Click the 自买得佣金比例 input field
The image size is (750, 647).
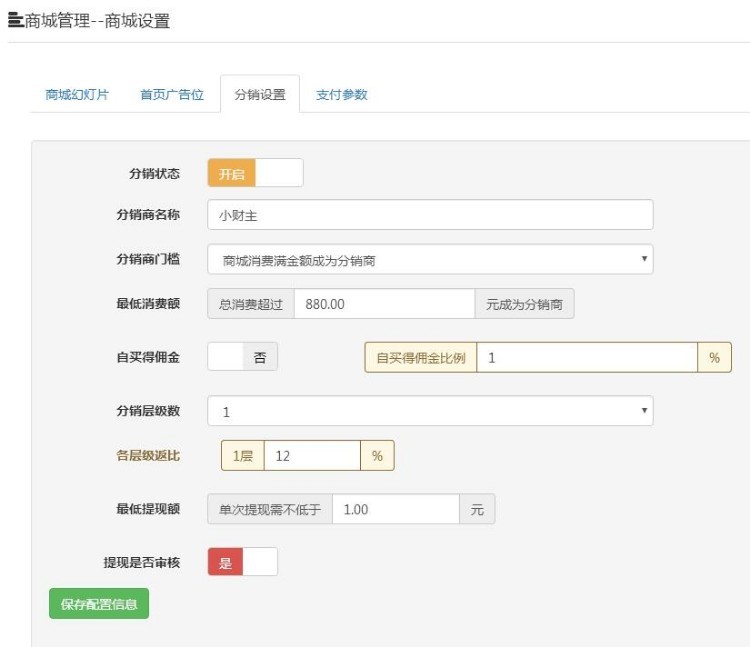click(x=586, y=357)
